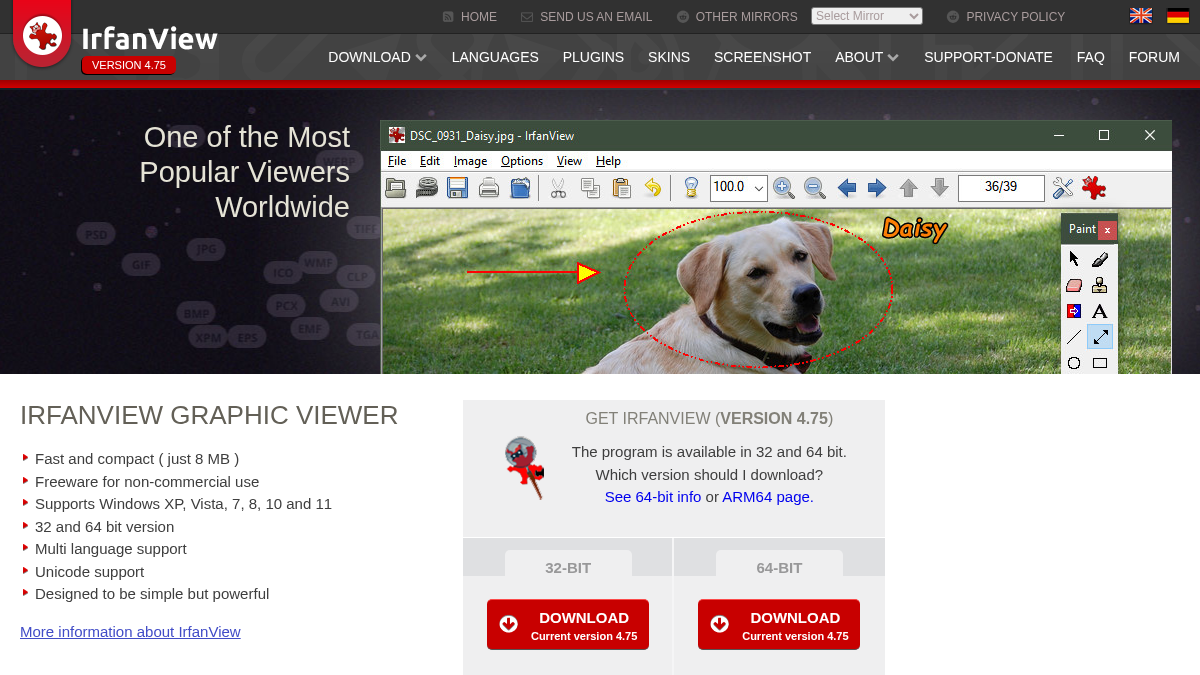Click the Save floppy disk icon
Image resolution: width=1200 pixels, height=675 pixels.
point(458,187)
